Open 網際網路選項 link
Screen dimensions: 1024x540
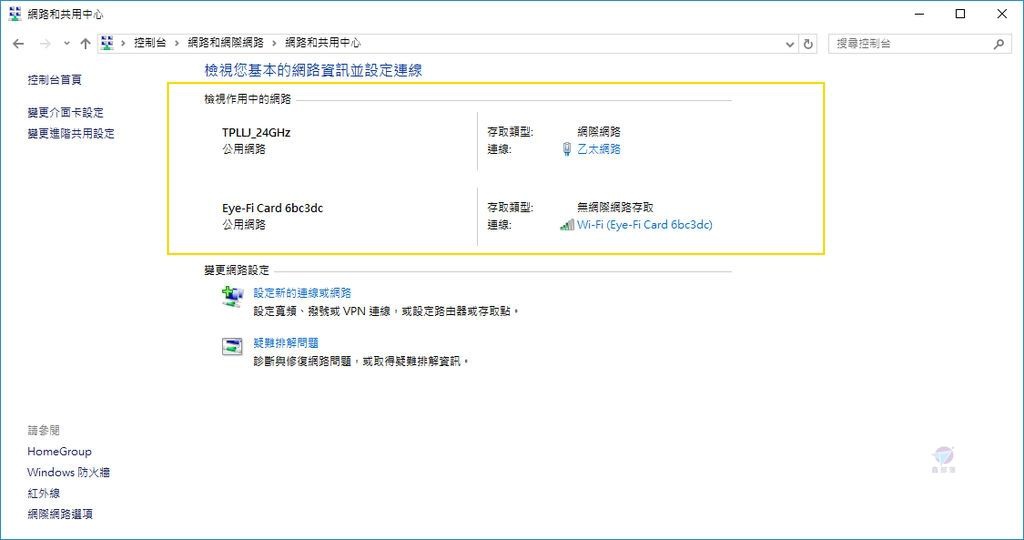[60, 514]
